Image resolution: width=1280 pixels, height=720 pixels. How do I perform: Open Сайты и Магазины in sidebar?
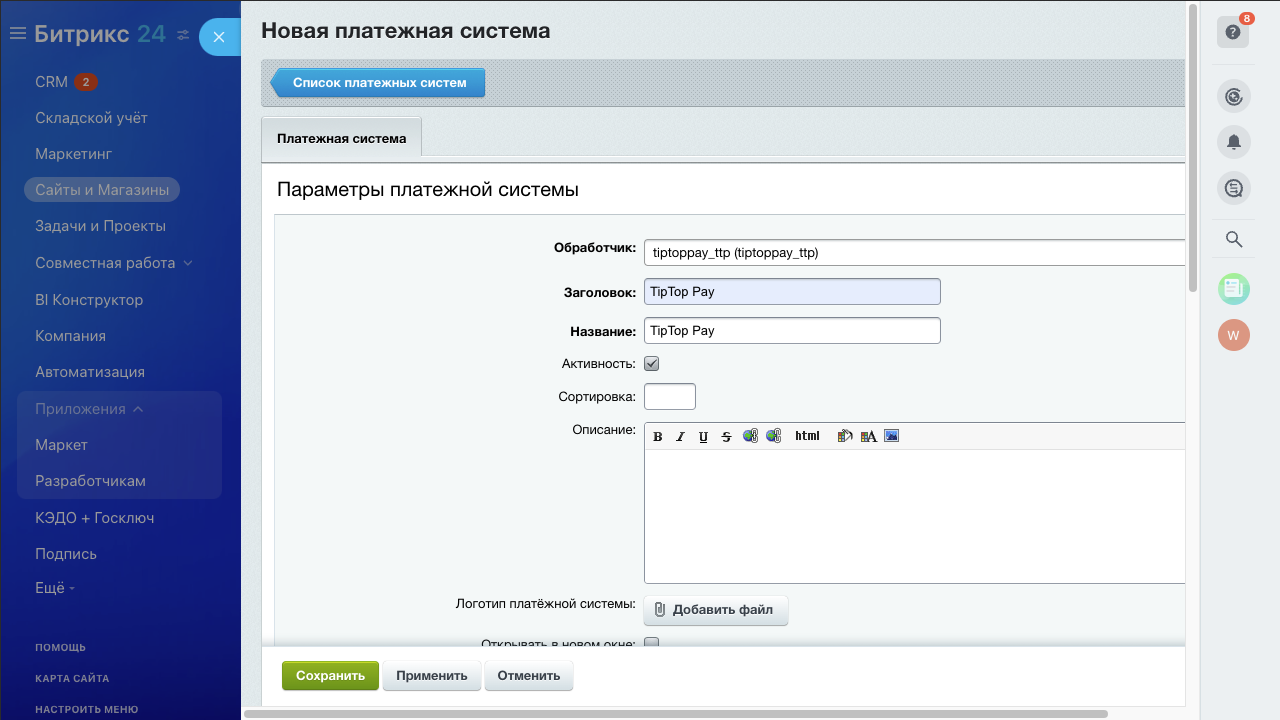tap(102, 190)
